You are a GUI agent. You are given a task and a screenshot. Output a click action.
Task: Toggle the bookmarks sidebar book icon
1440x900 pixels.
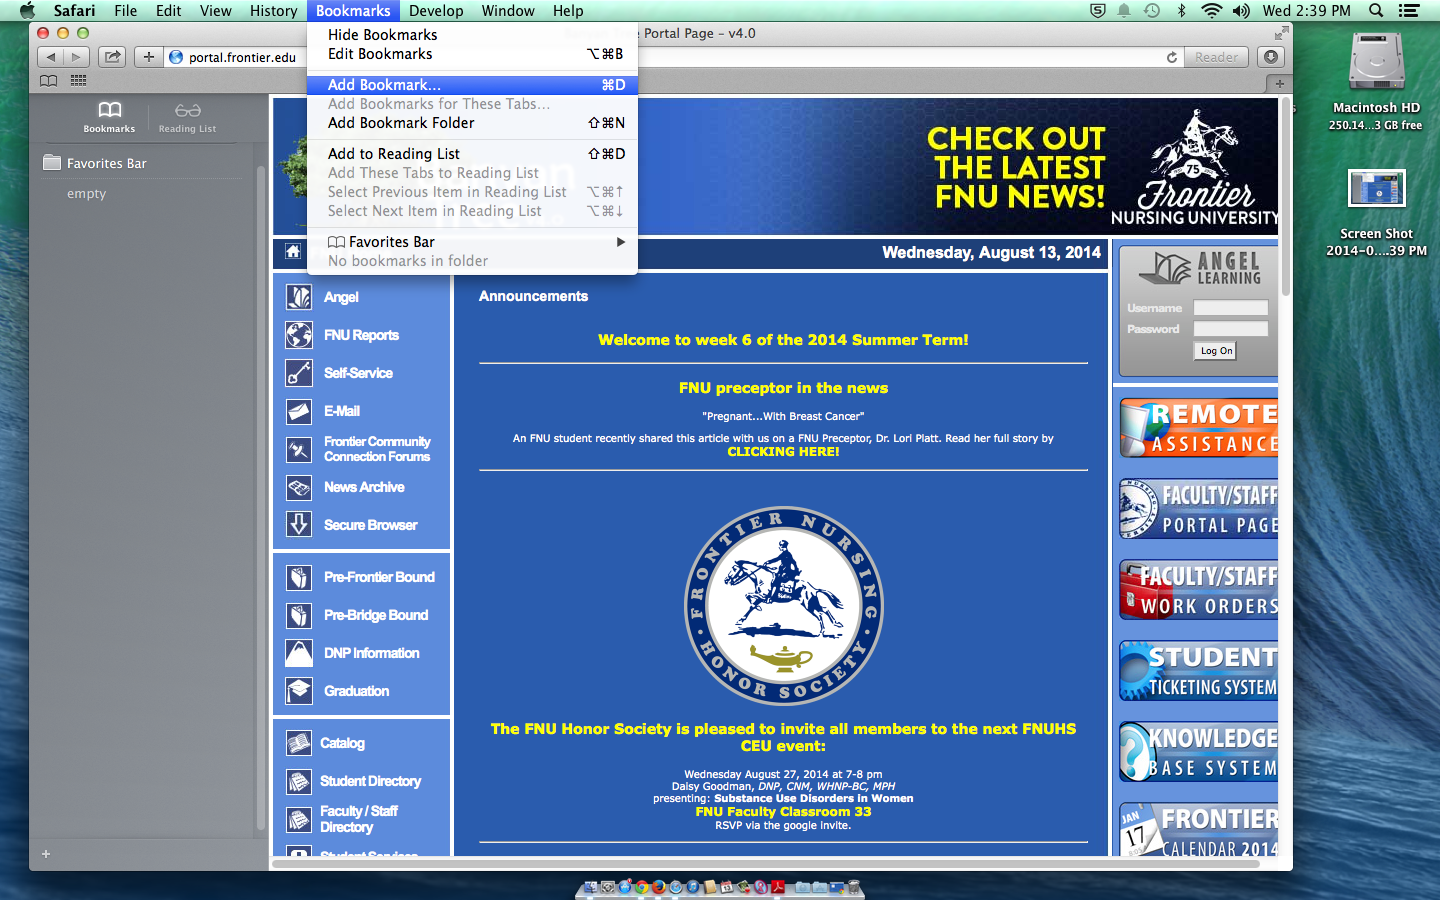48,80
